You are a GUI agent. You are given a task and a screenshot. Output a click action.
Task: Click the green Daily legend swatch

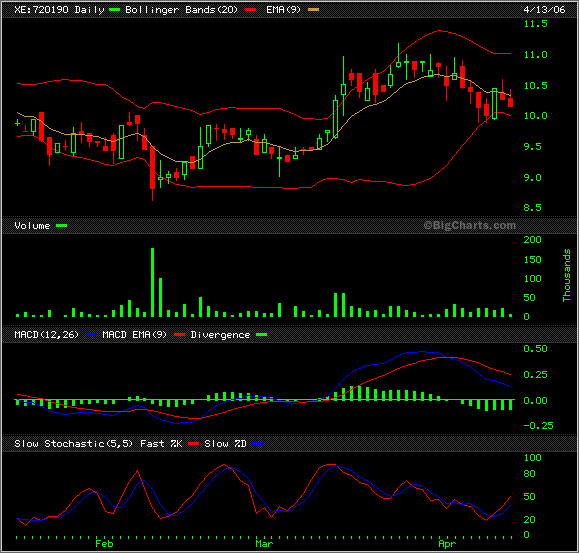coord(114,10)
